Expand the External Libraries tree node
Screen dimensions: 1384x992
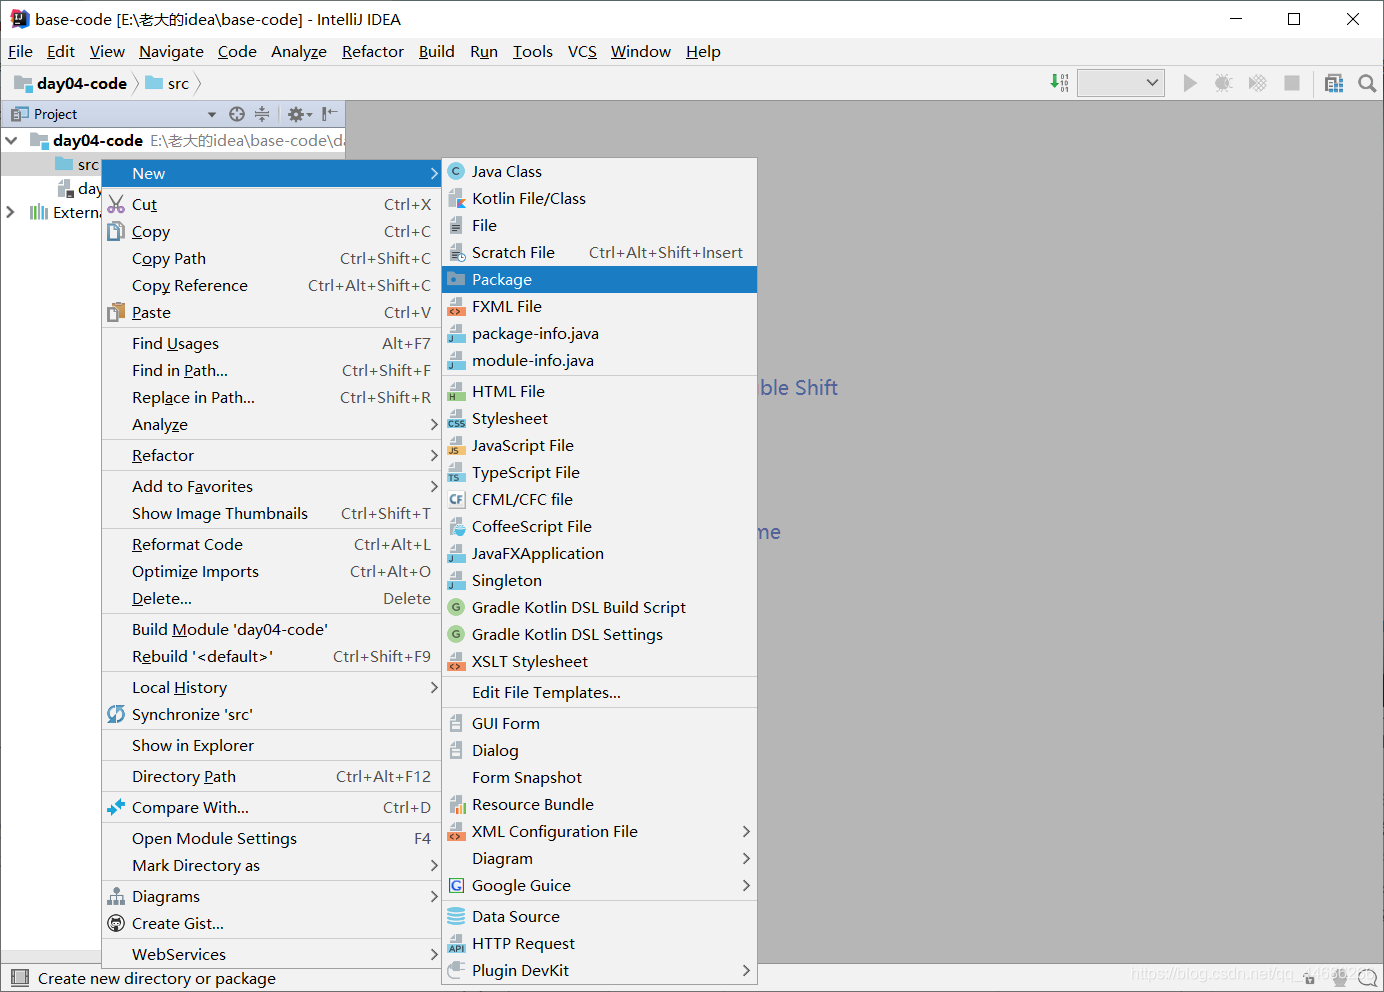(11, 212)
